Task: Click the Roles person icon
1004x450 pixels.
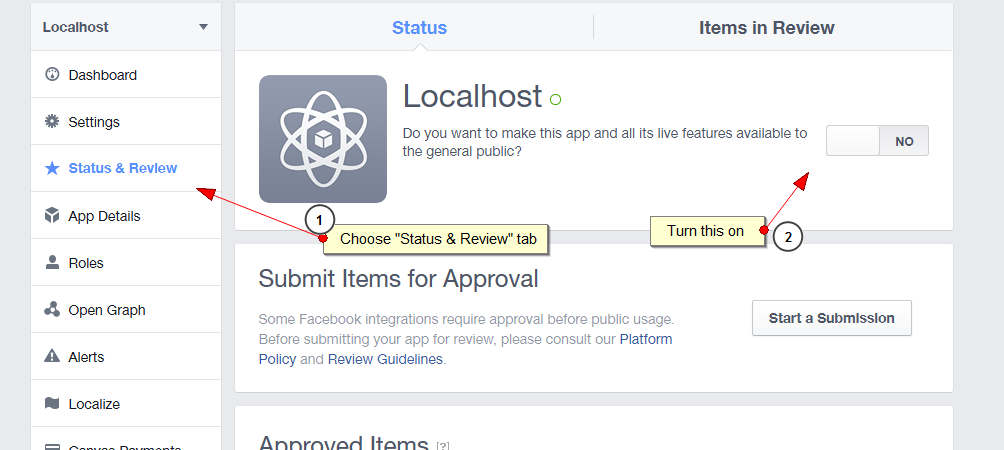Action: [52, 262]
